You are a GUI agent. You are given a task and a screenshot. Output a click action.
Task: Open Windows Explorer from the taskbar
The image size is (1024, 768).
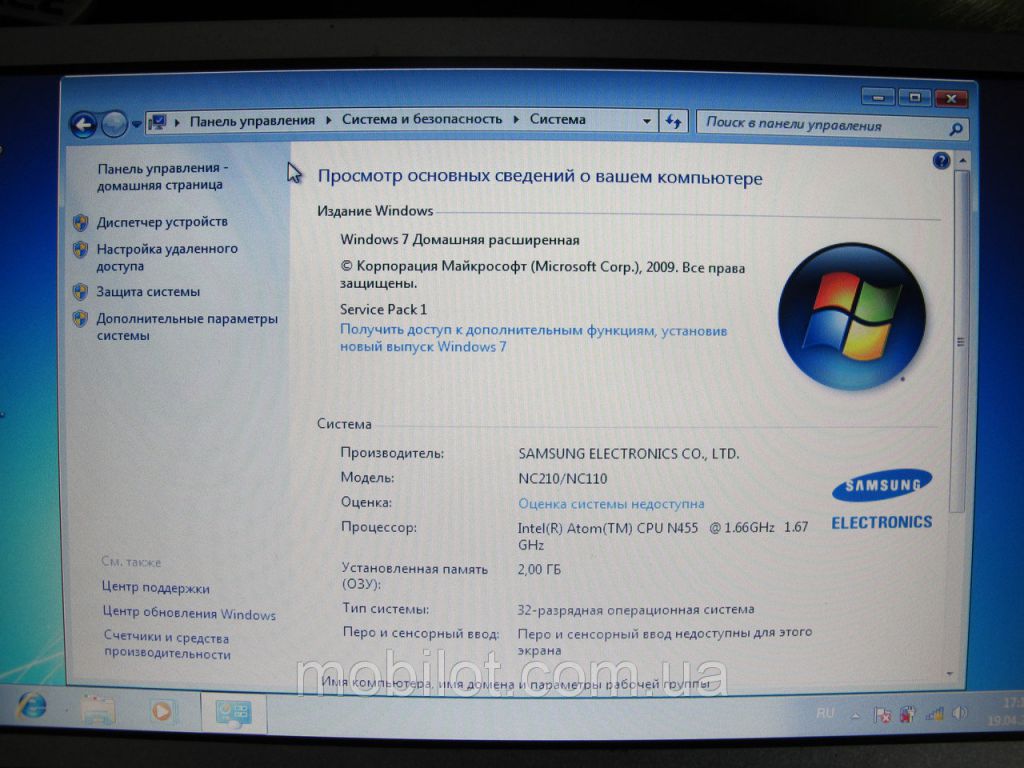click(99, 710)
